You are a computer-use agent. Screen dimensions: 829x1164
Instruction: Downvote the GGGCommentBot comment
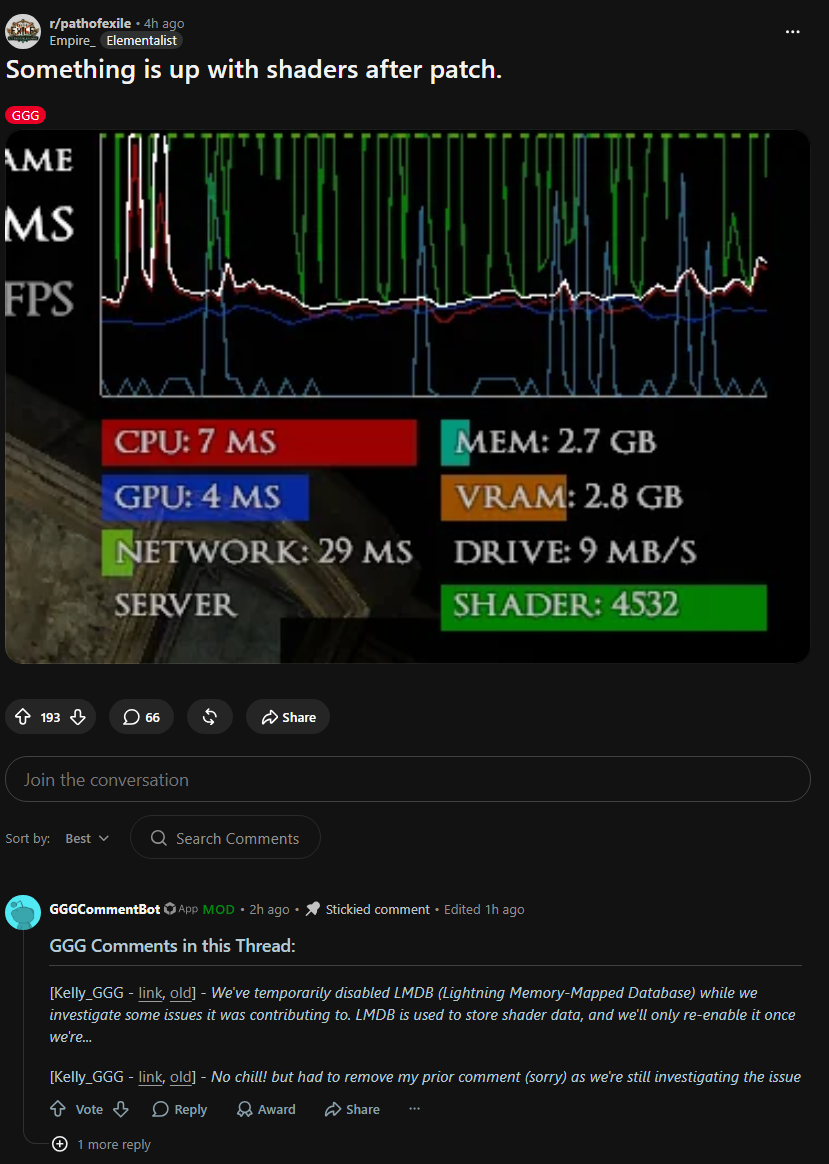pos(121,1109)
